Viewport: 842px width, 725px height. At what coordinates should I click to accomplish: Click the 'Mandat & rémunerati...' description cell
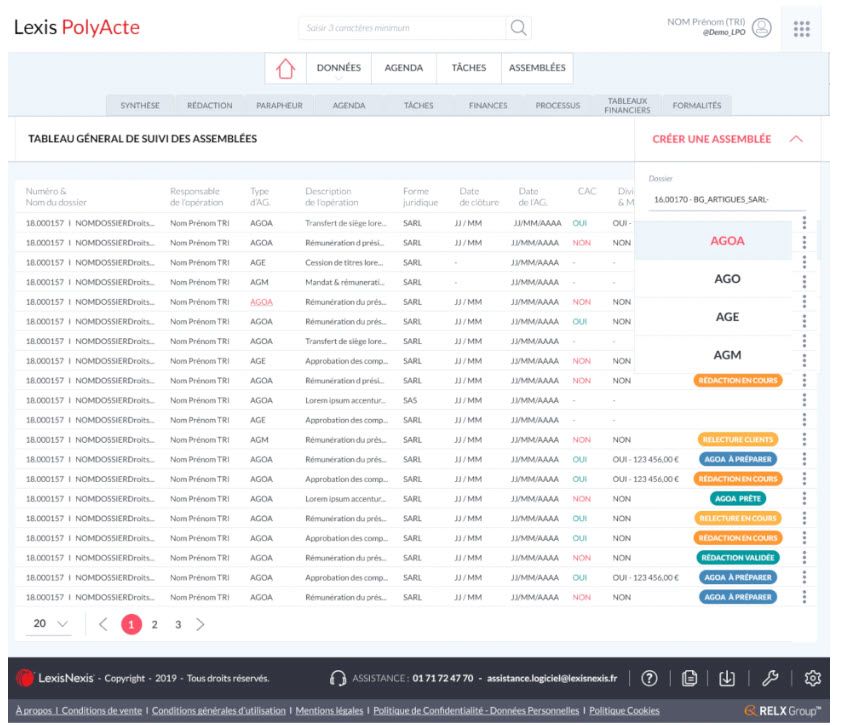coord(344,282)
